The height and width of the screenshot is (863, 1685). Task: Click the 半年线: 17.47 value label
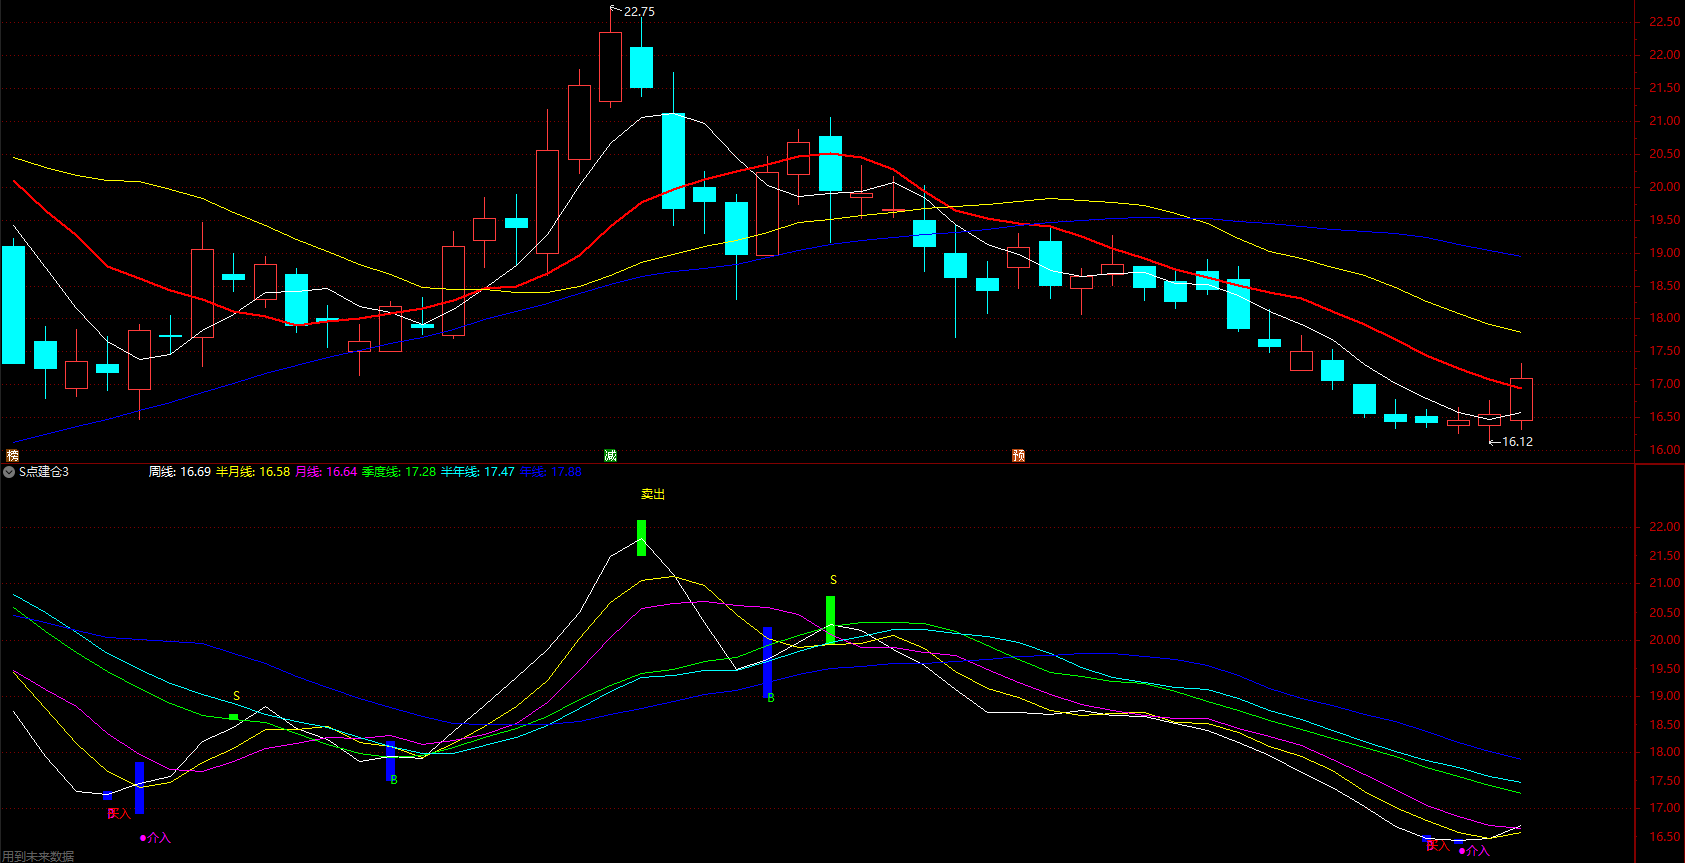pos(478,472)
